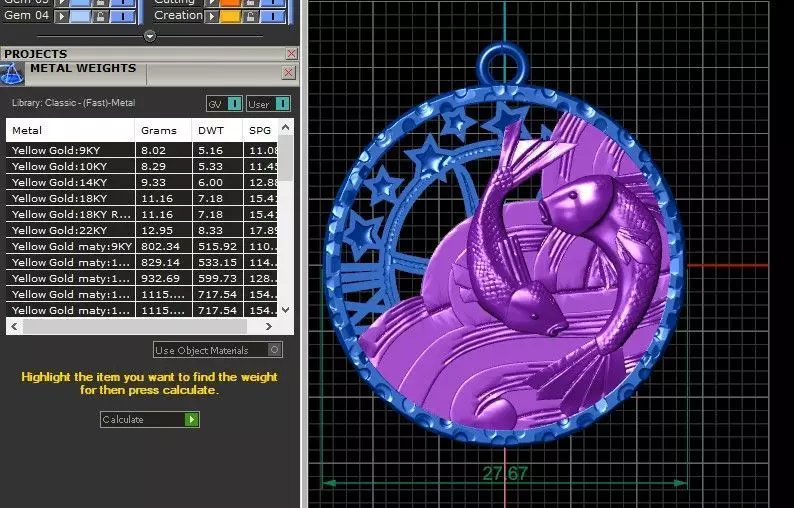Click the 829.14 grams value
The image size is (794, 508).
[x=161, y=262]
